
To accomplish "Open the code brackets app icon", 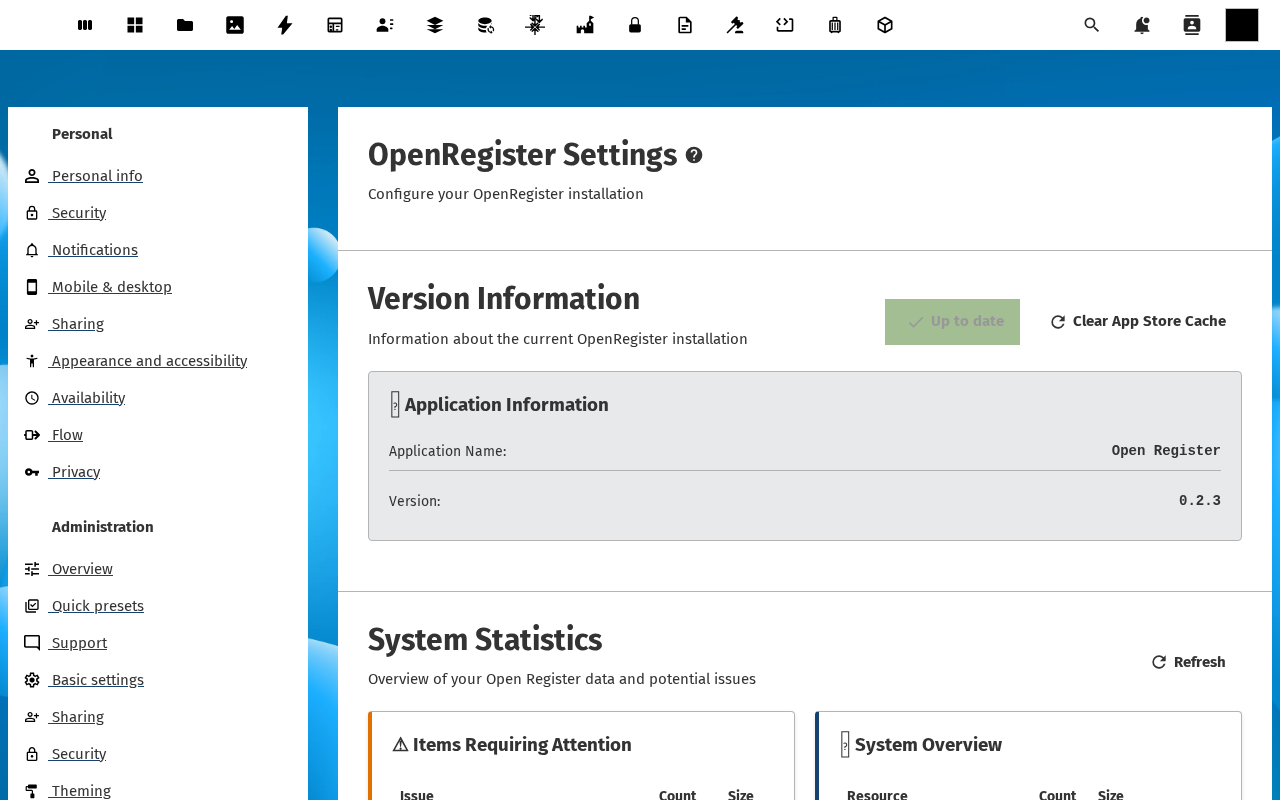I will click(785, 25).
